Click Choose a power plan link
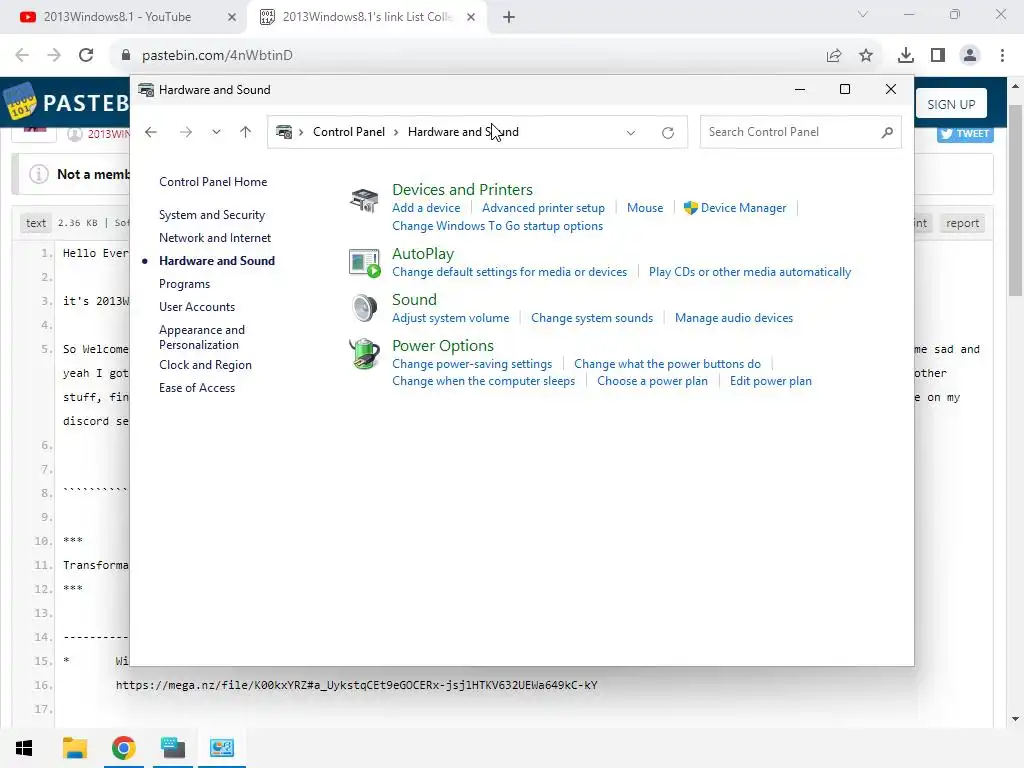Image resolution: width=1024 pixels, height=768 pixels. click(652, 381)
